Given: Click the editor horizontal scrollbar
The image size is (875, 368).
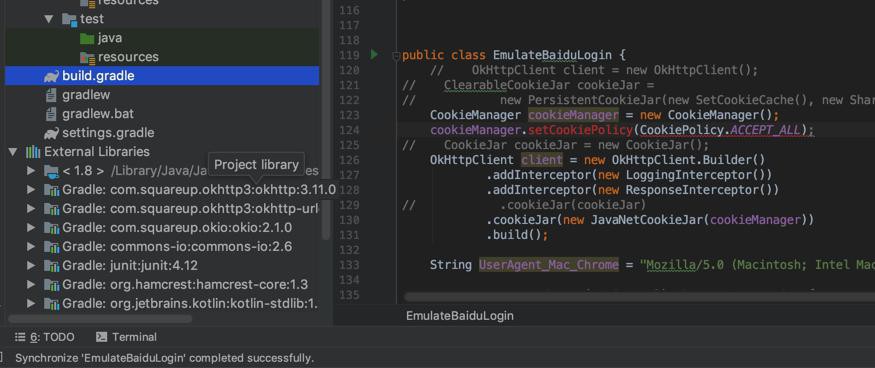Looking at the screenshot, I should coord(640,297).
